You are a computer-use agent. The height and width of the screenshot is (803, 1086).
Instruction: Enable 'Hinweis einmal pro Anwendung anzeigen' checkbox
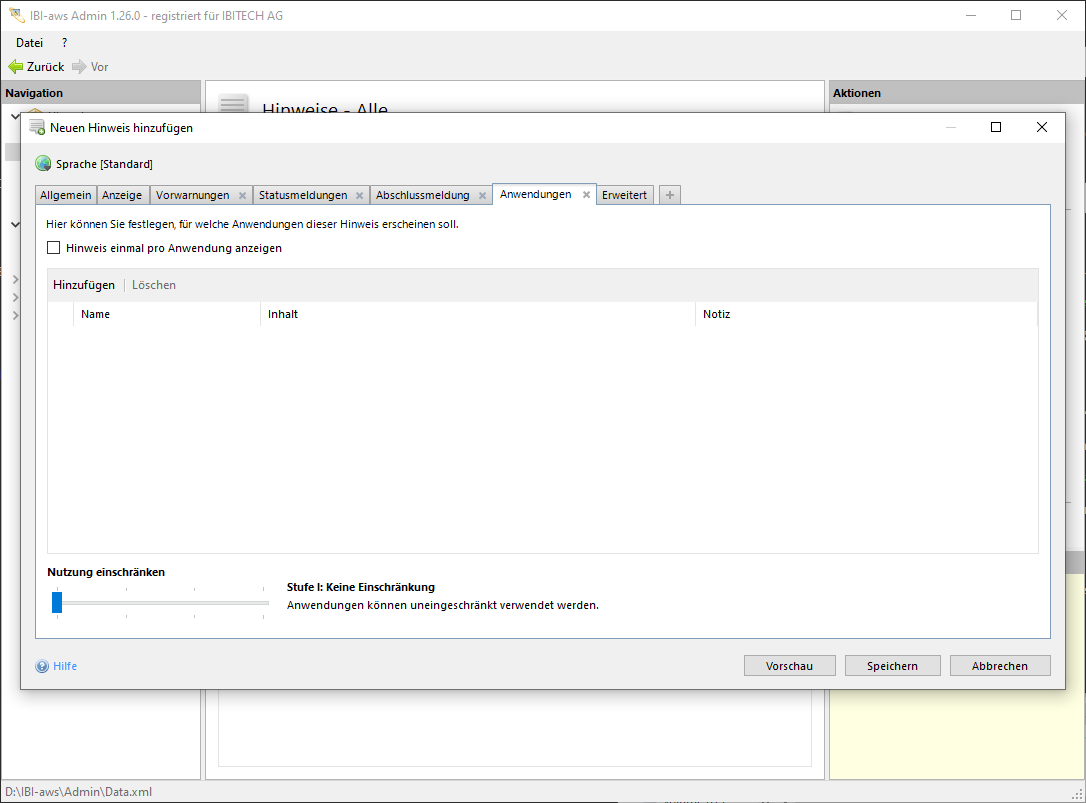click(54, 248)
